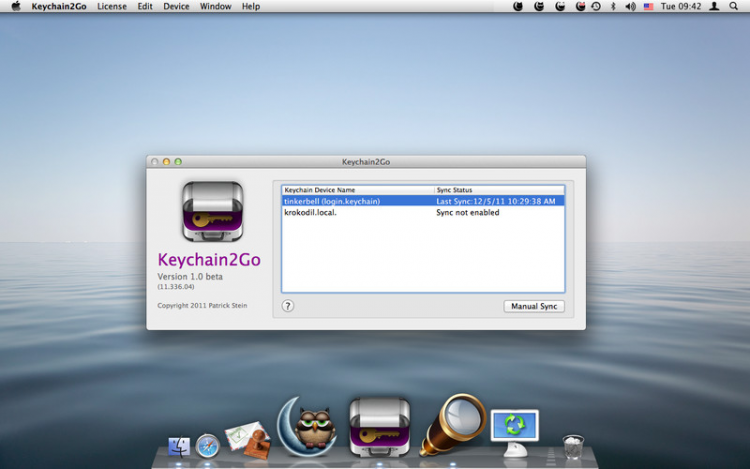The width and height of the screenshot is (750, 469).
Task: Click the Keychain2Go chest logo in window
Action: tap(212, 211)
